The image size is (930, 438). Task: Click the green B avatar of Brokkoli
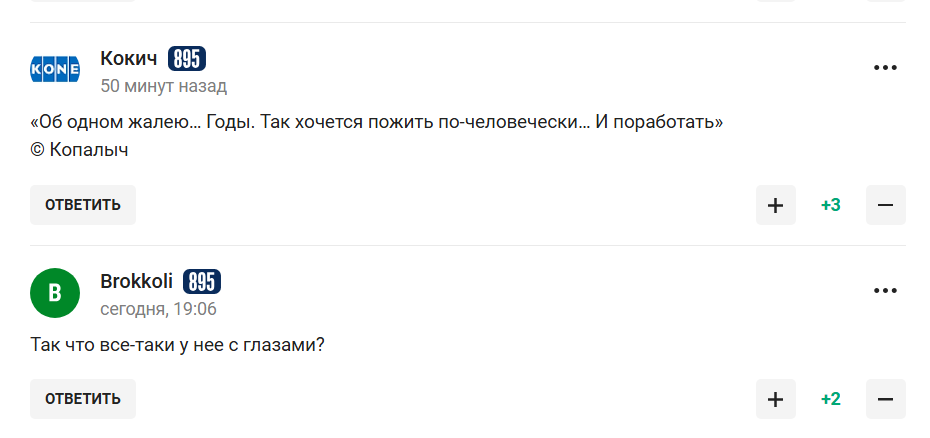pyautogui.click(x=55, y=292)
